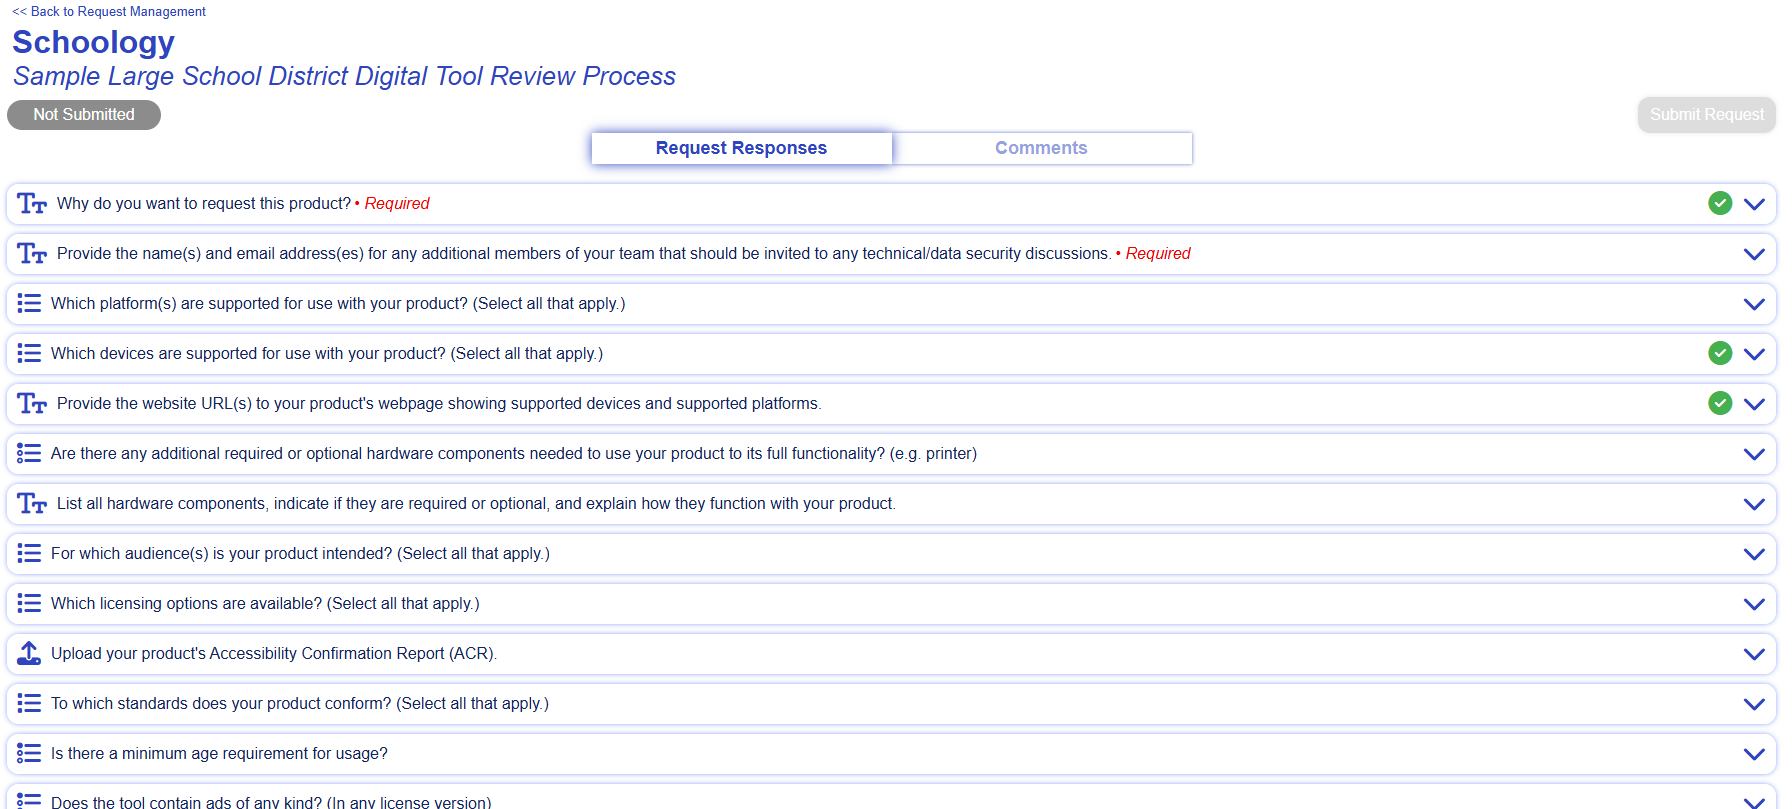This screenshot has width=1792, height=809.
Task: Expand 'Provide the website URL(s)' chevron
Action: 1754,404
